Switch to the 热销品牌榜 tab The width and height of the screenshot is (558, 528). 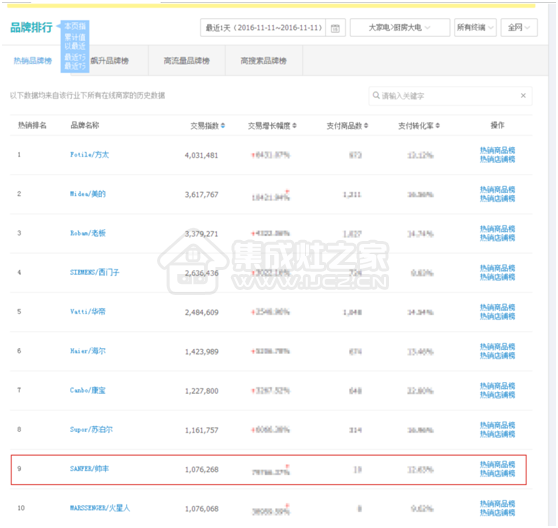(33, 61)
